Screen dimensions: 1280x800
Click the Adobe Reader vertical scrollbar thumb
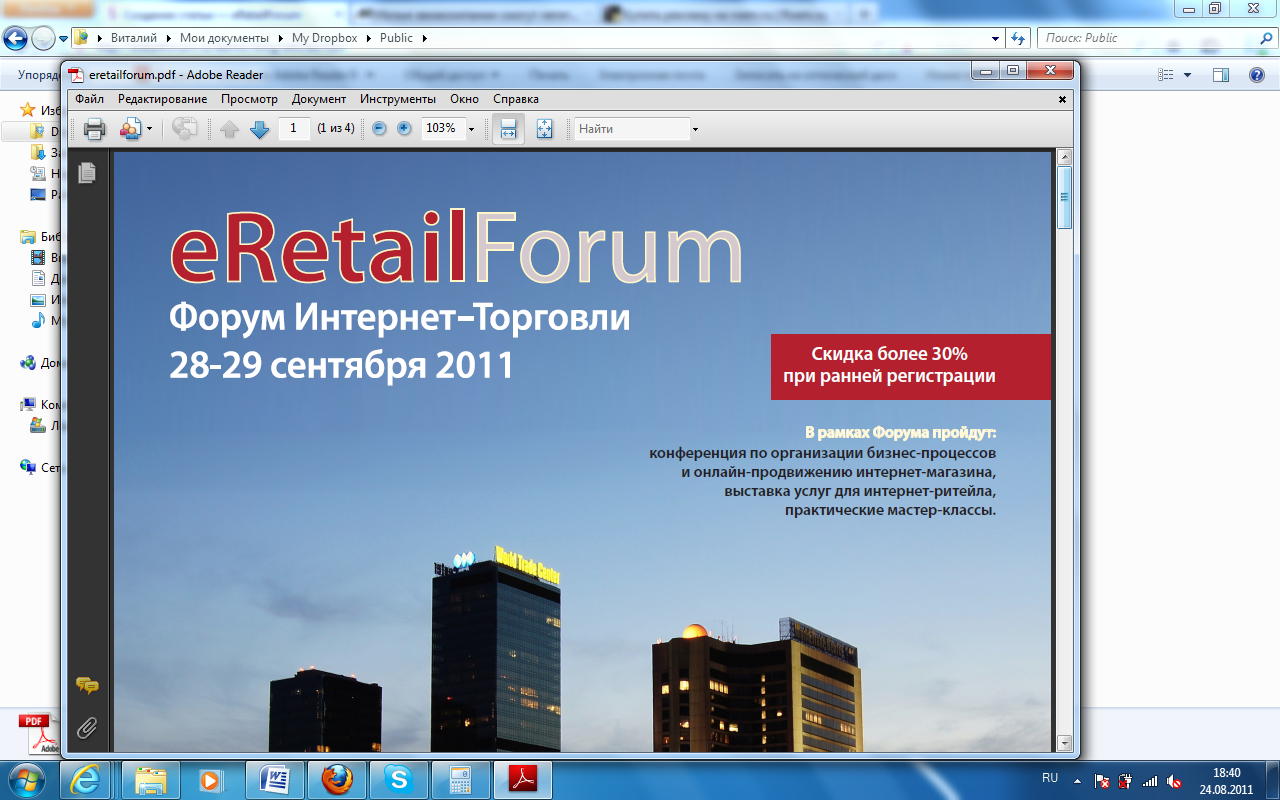pos(1065,197)
